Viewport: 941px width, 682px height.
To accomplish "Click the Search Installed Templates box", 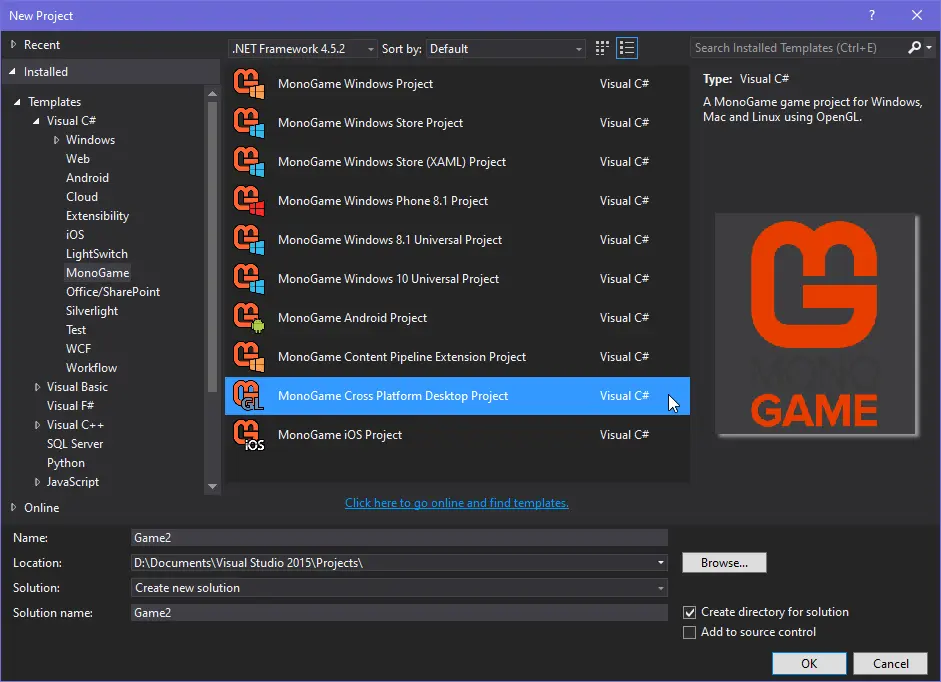I will [798, 47].
